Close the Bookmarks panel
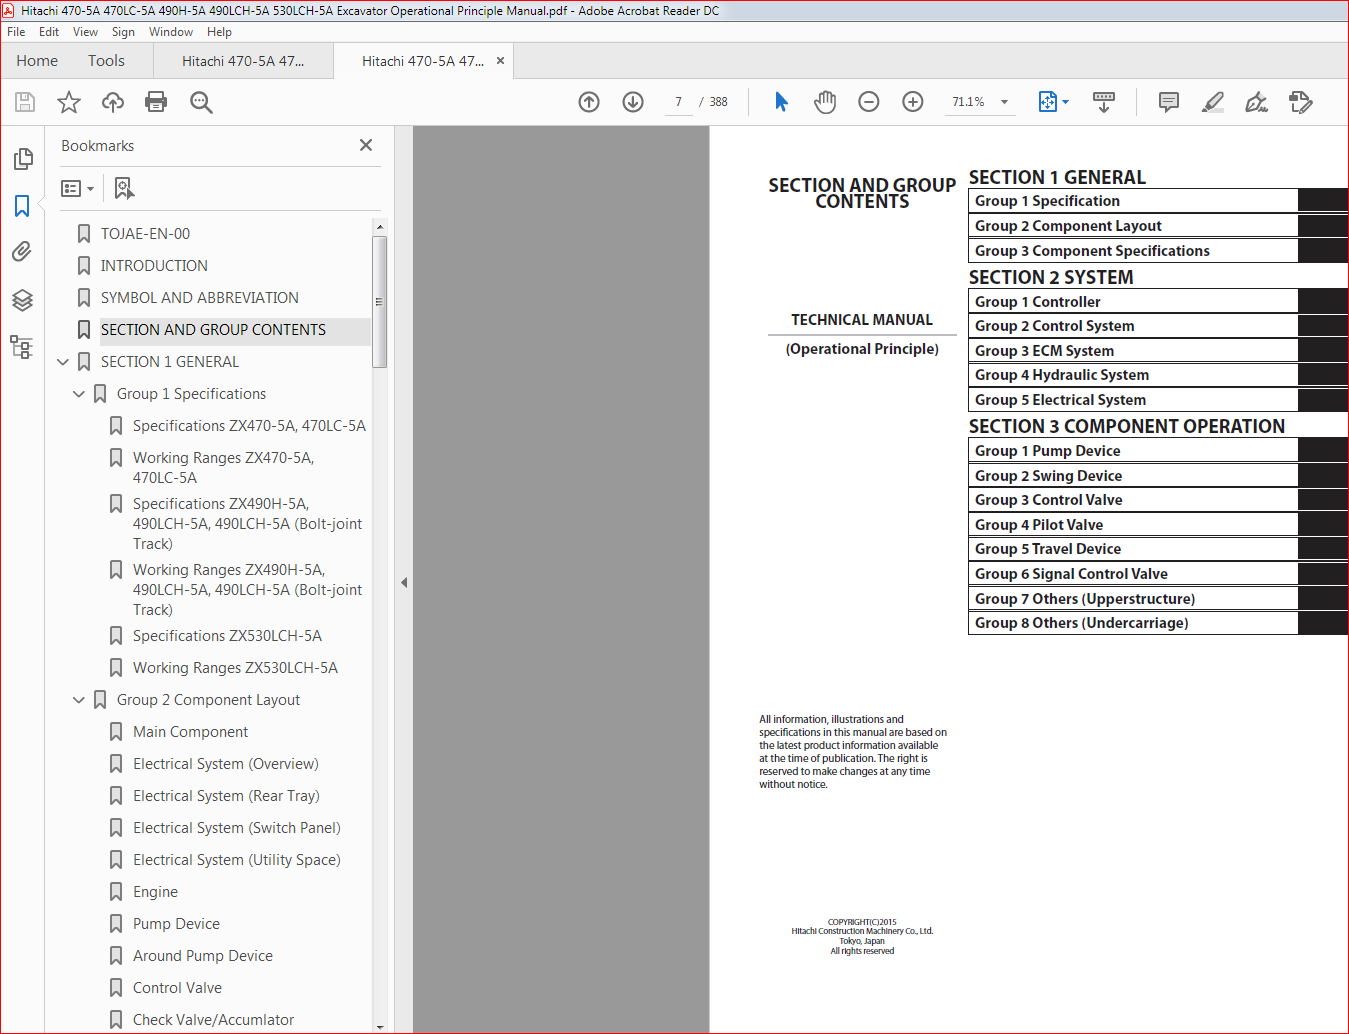The width and height of the screenshot is (1349, 1034). click(366, 145)
